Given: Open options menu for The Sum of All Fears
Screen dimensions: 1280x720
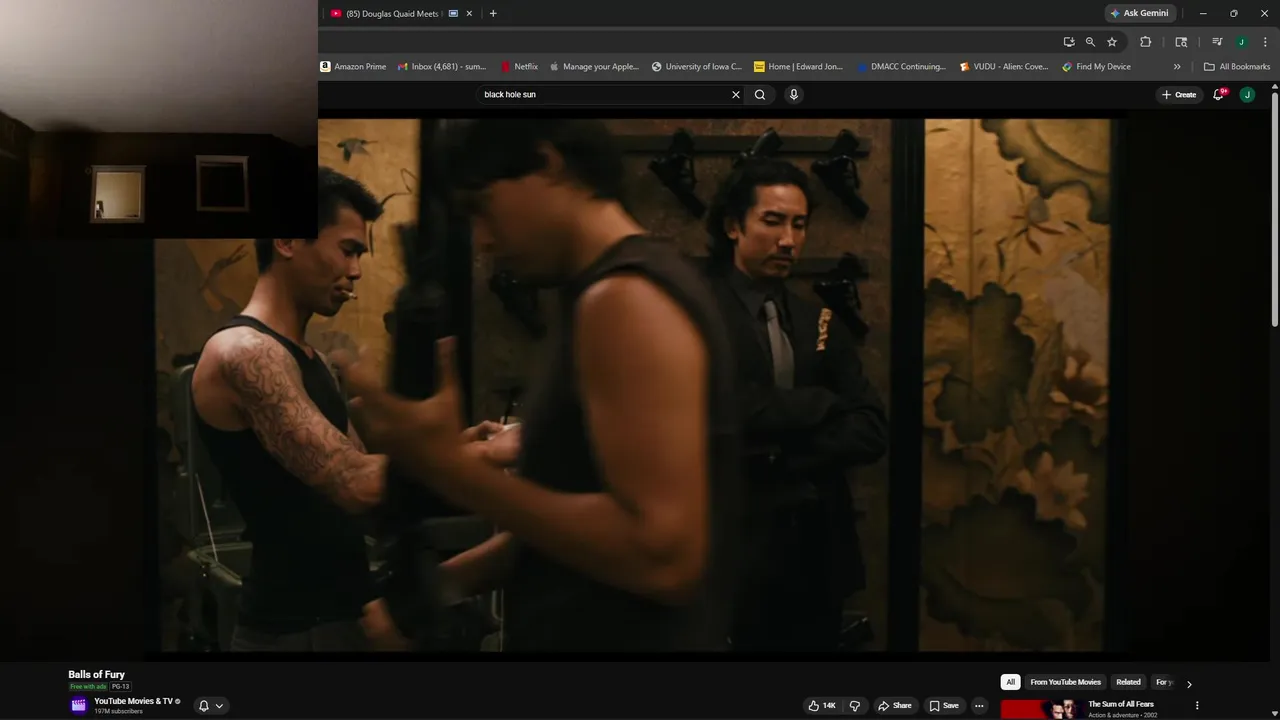Looking at the screenshot, I should [1197, 706].
